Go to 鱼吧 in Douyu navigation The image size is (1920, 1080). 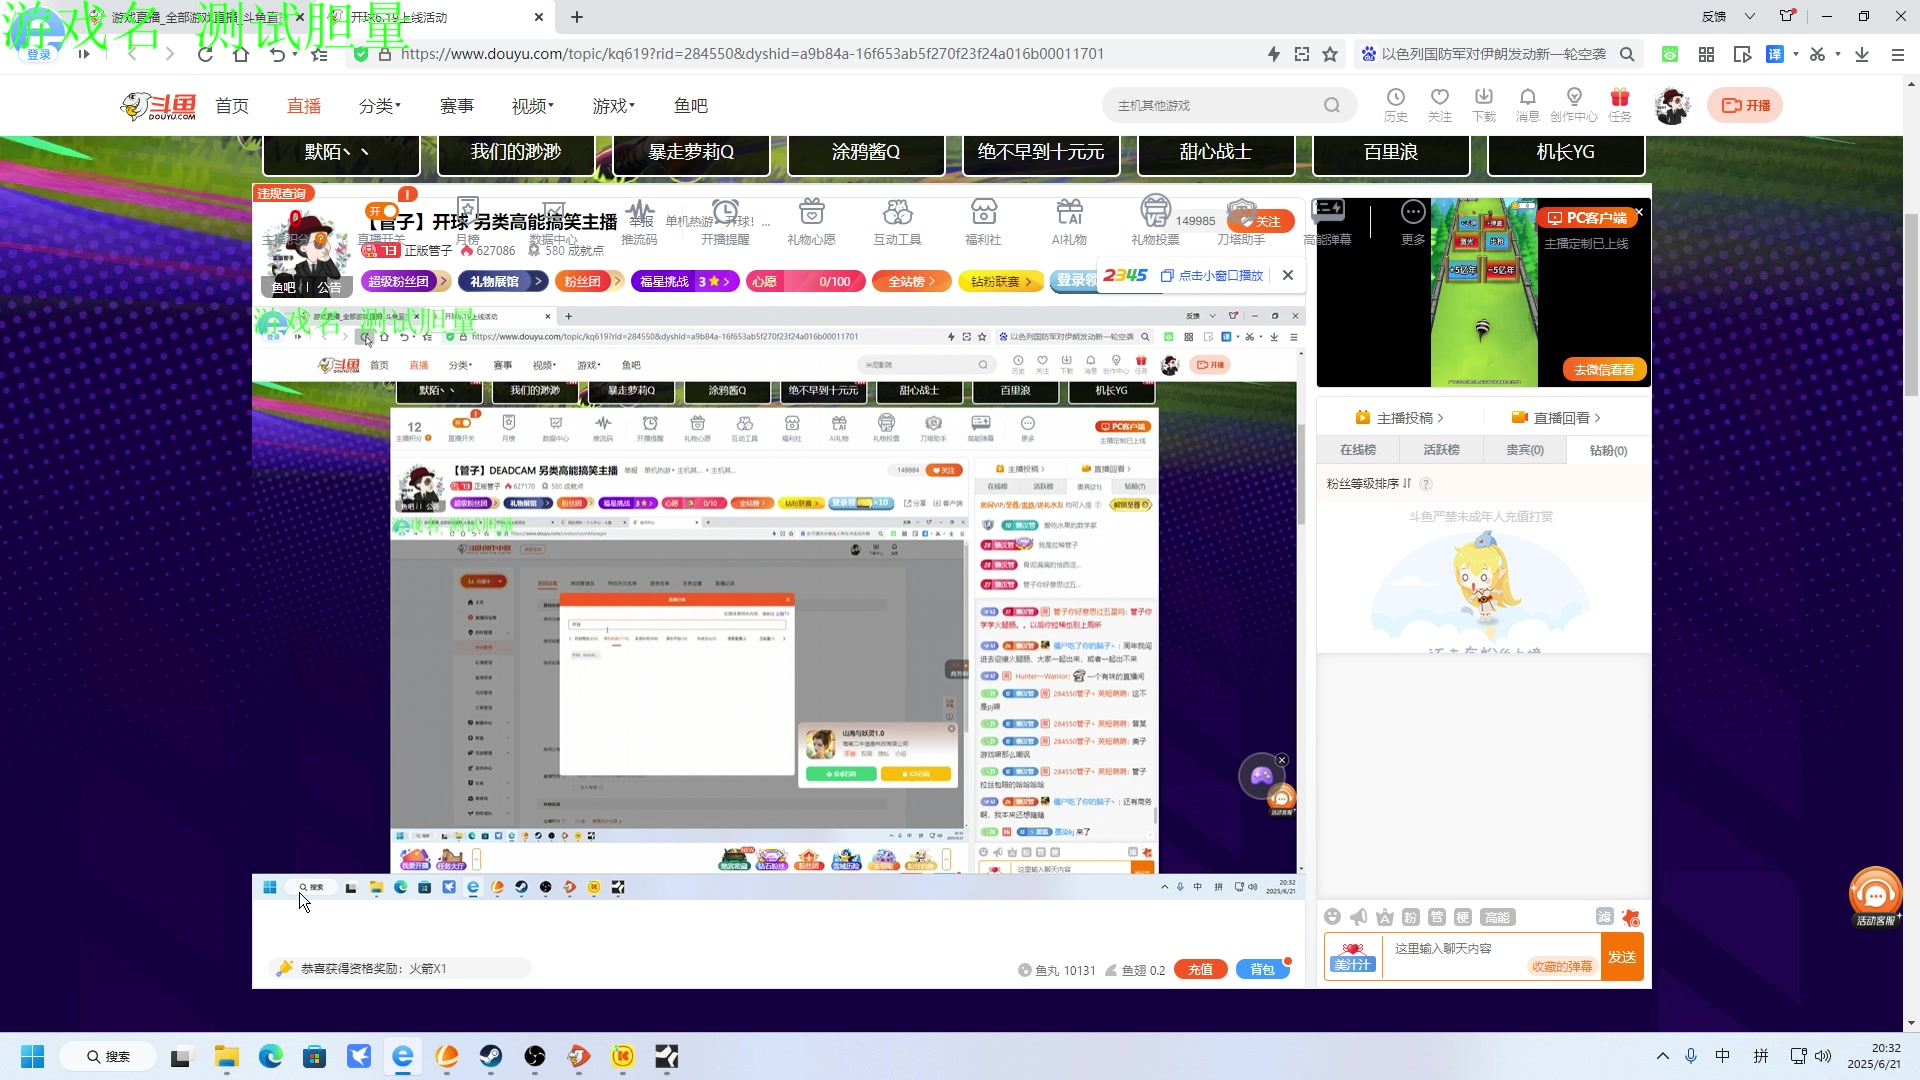tap(691, 106)
